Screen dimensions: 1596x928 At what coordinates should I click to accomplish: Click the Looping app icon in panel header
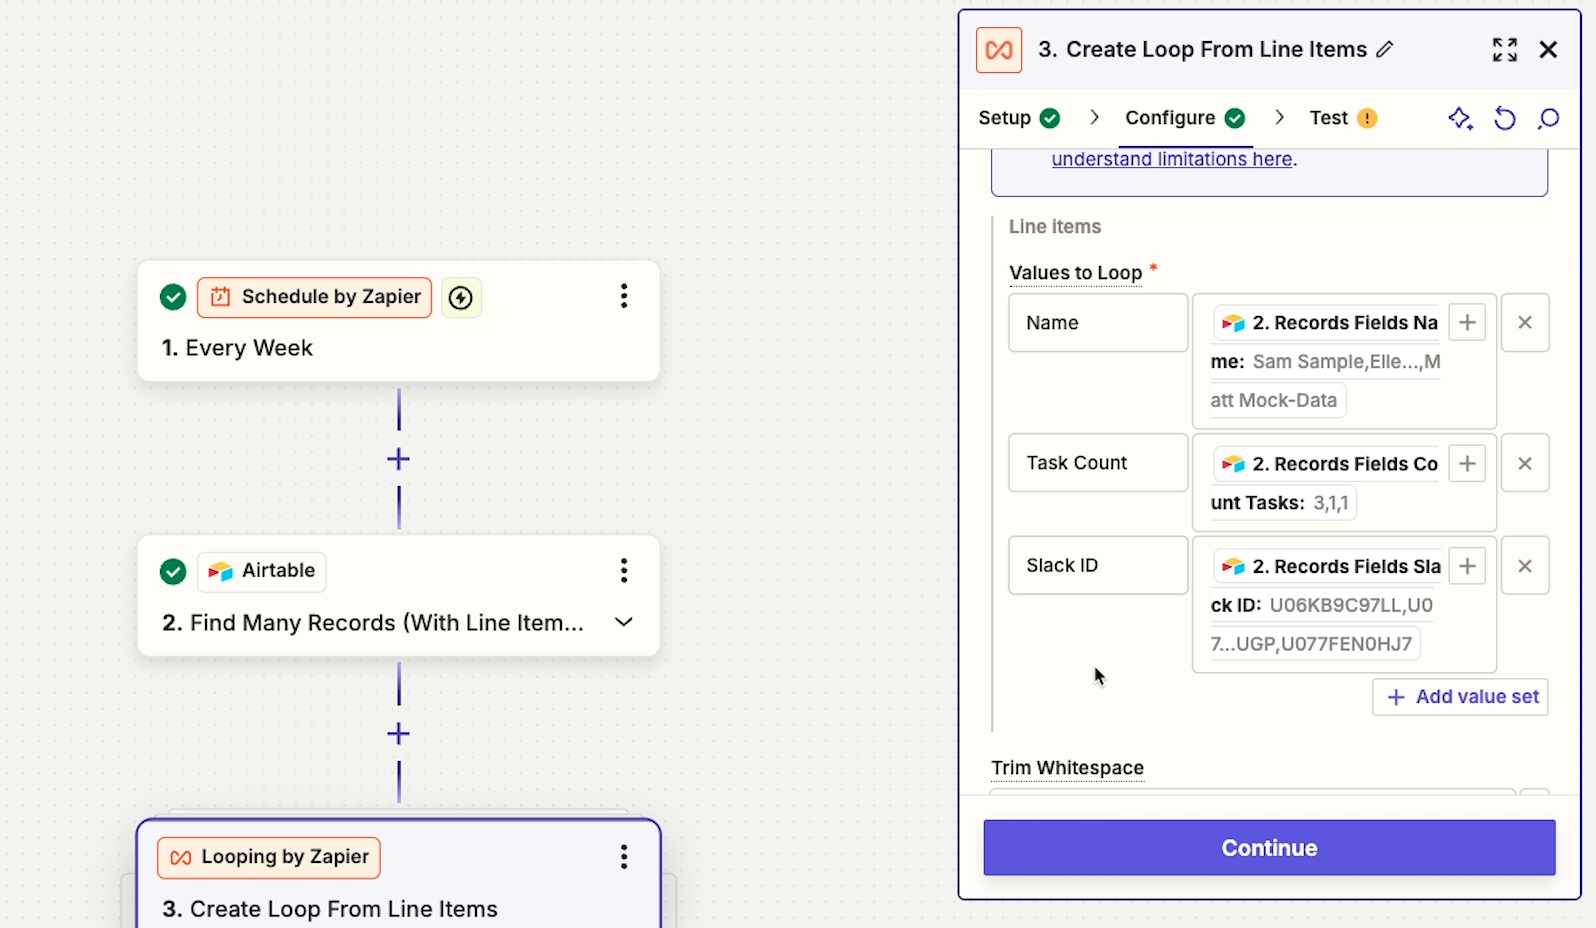[998, 50]
